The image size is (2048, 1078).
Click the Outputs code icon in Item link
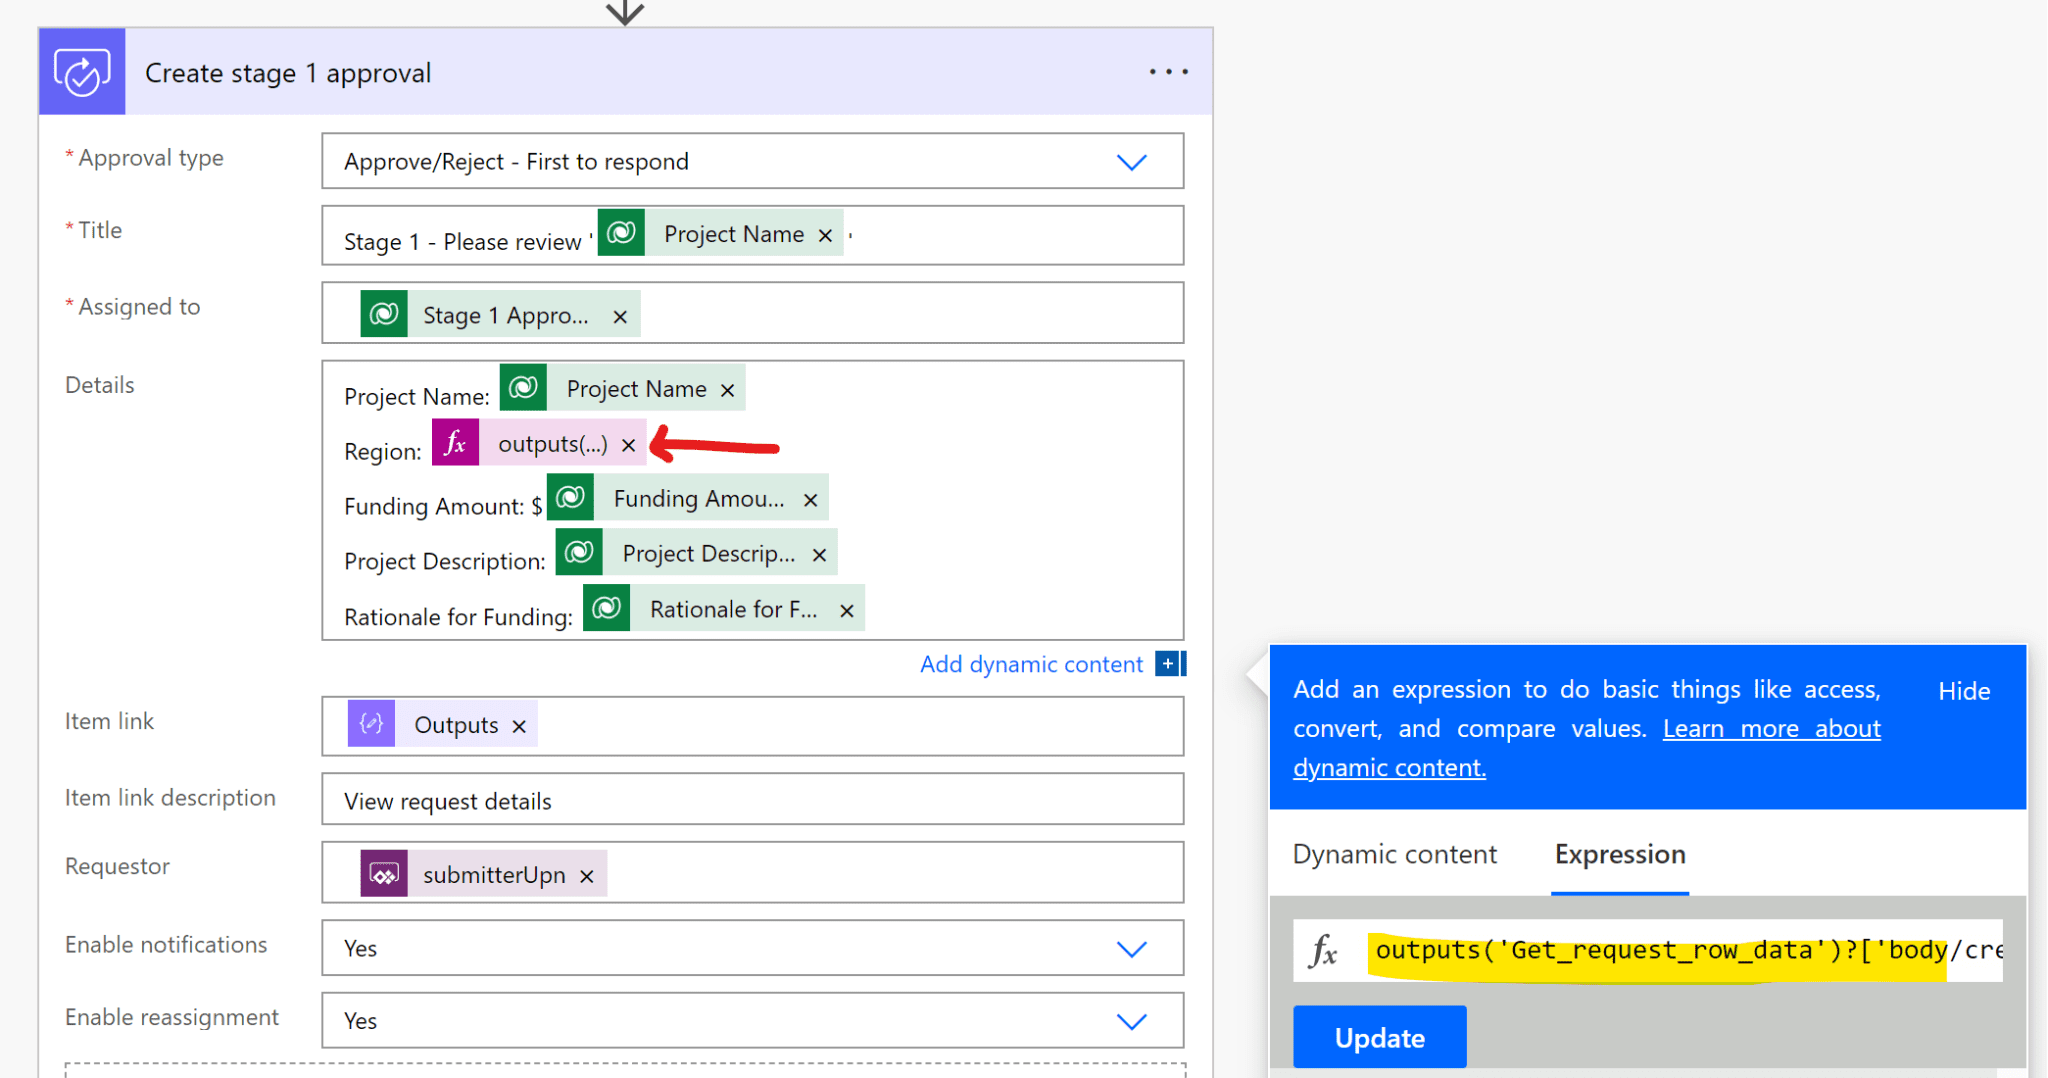click(x=371, y=723)
